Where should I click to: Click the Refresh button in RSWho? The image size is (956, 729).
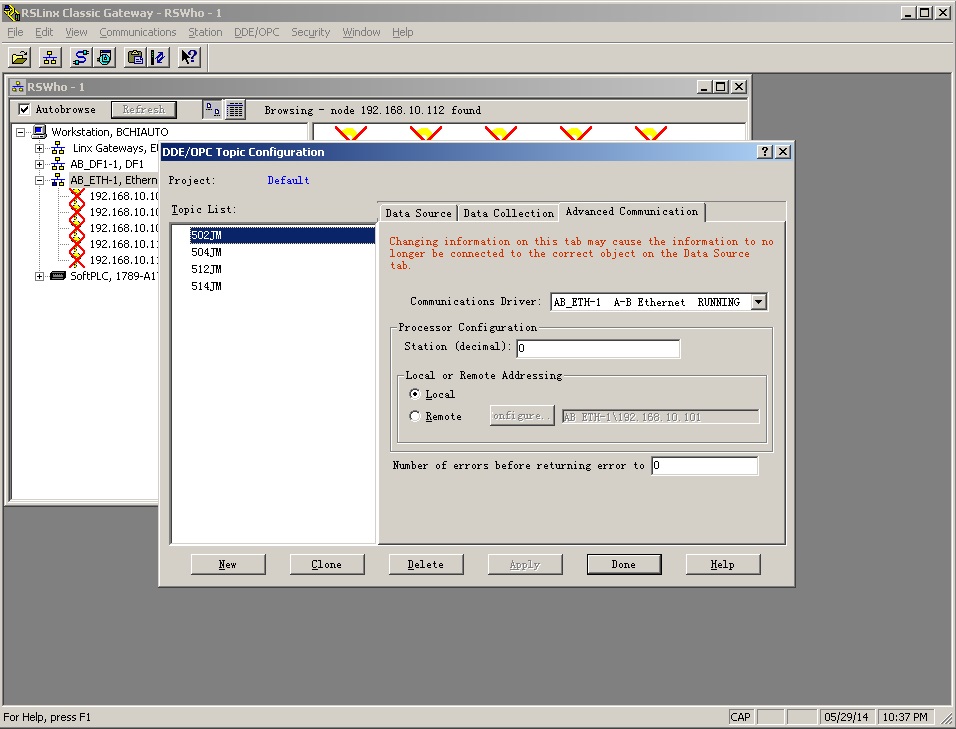point(144,110)
